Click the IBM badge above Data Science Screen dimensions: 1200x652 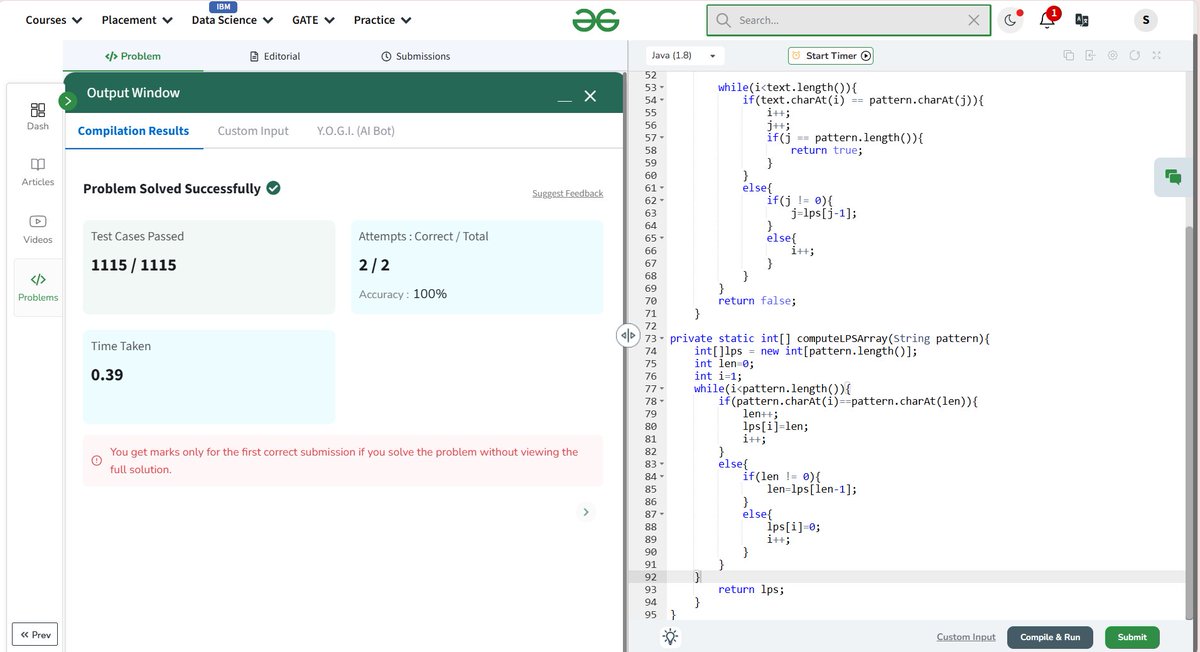click(224, 6)
